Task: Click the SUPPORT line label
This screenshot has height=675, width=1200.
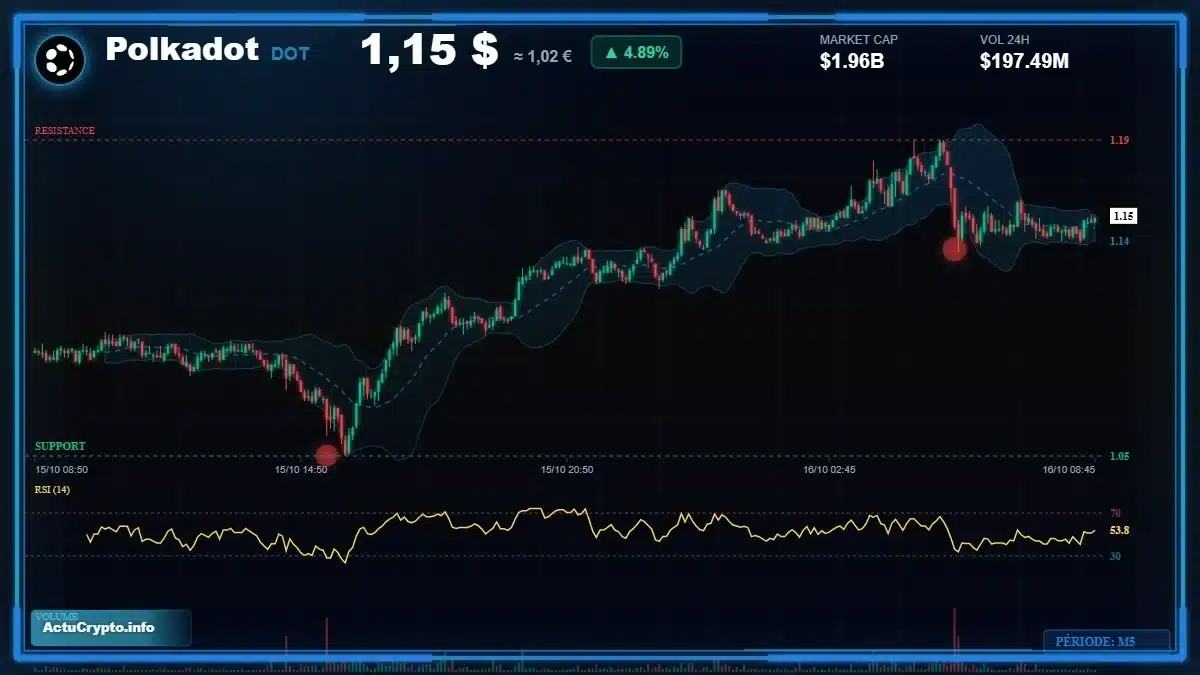Action: click(60, 446)
